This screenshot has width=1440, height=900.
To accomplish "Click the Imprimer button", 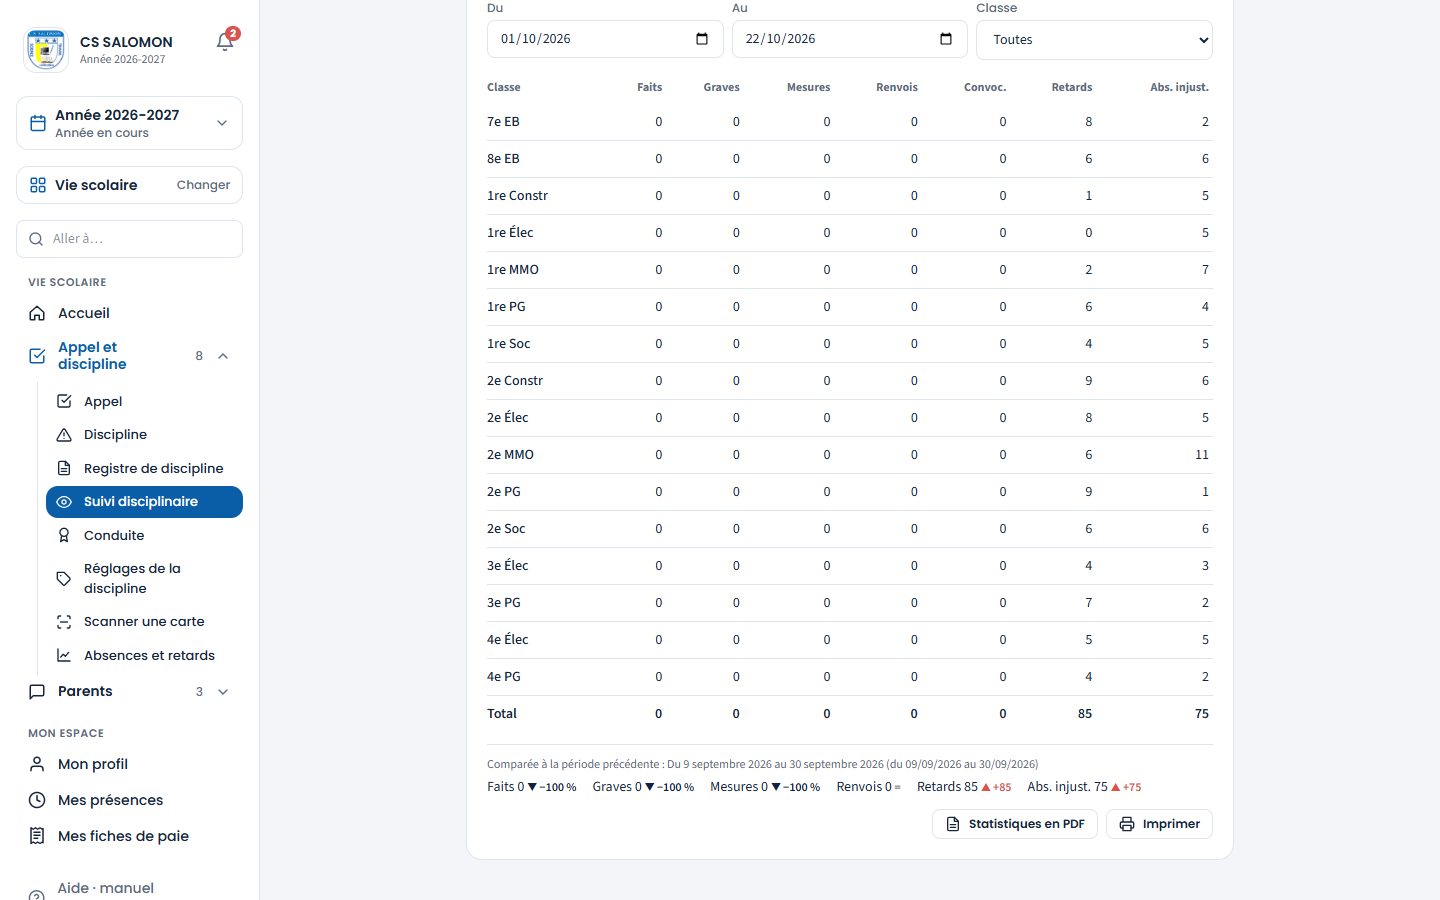I will coord(1159,824).
